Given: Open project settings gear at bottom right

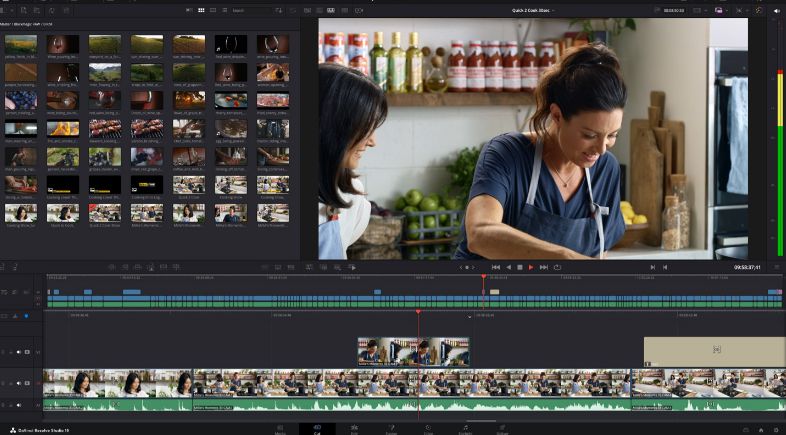Looking at the screenshot, I should tap(774, 428).
